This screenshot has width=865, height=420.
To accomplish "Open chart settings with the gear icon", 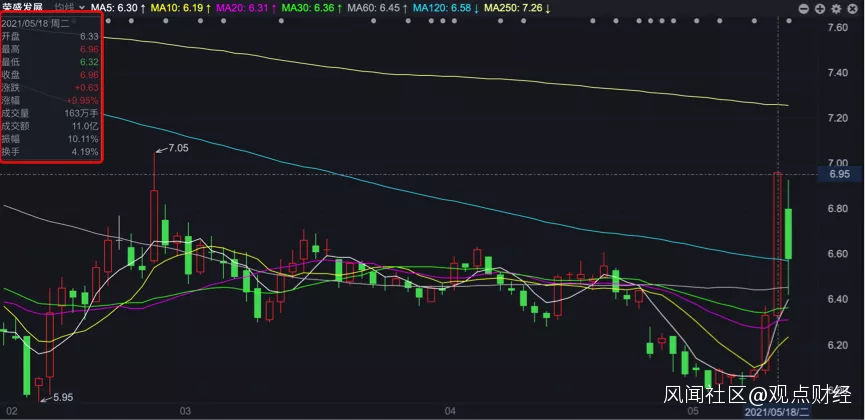I will click(x=836, y=9).
